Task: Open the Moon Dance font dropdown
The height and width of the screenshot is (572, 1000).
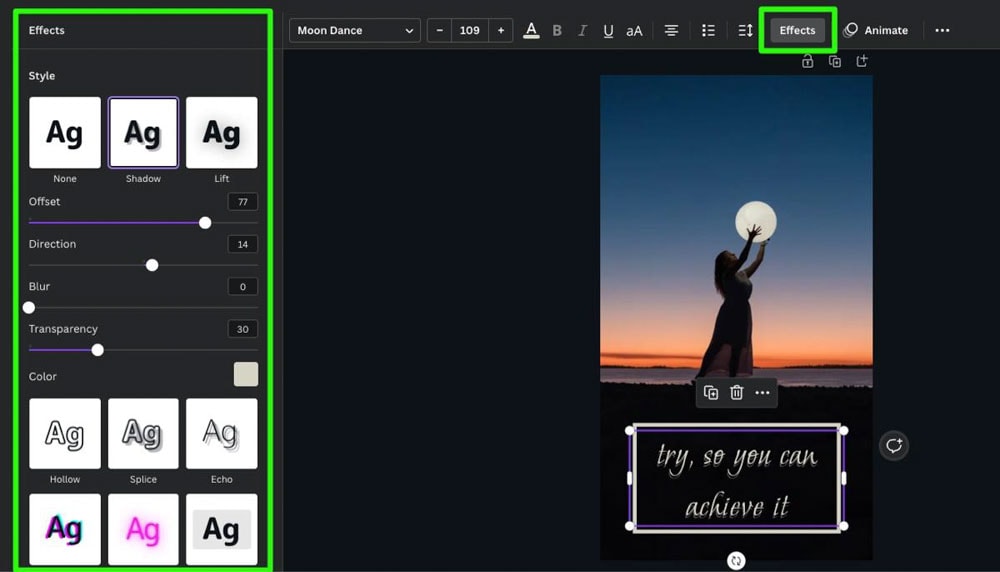Action: 355,31
